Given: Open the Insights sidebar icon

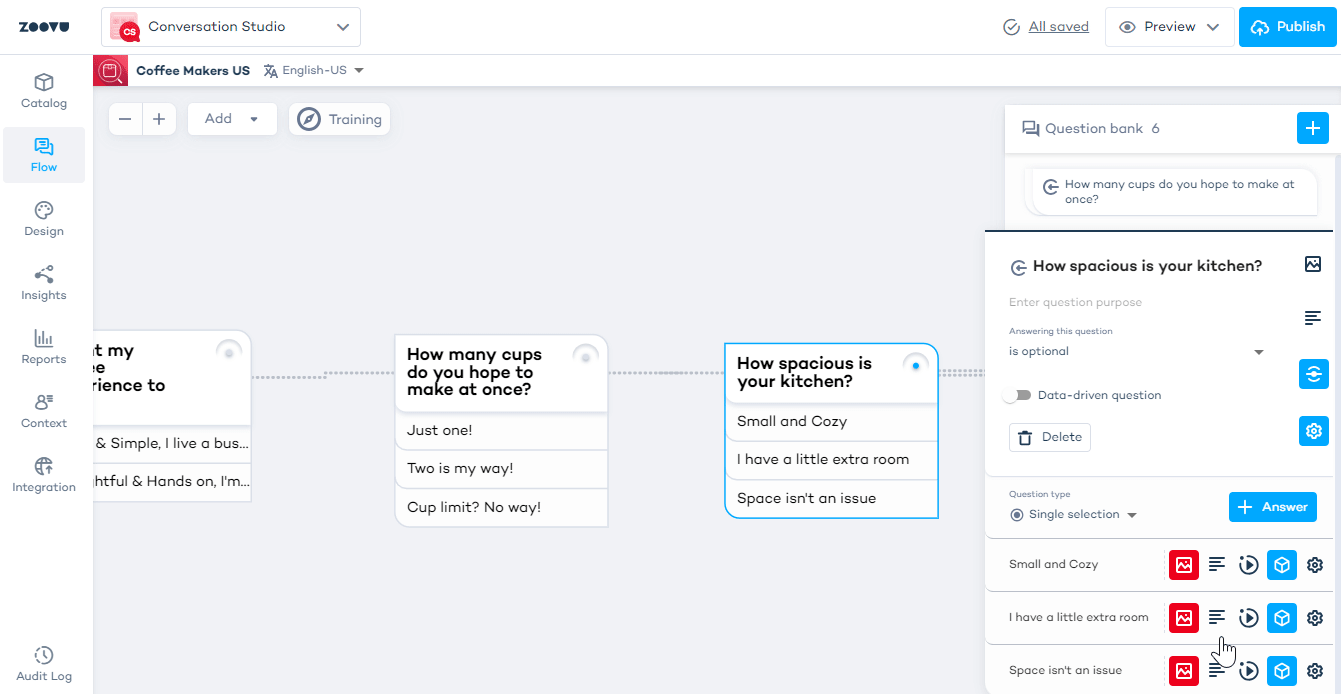Looking at the screenshot, I should (x=44, y=283).
